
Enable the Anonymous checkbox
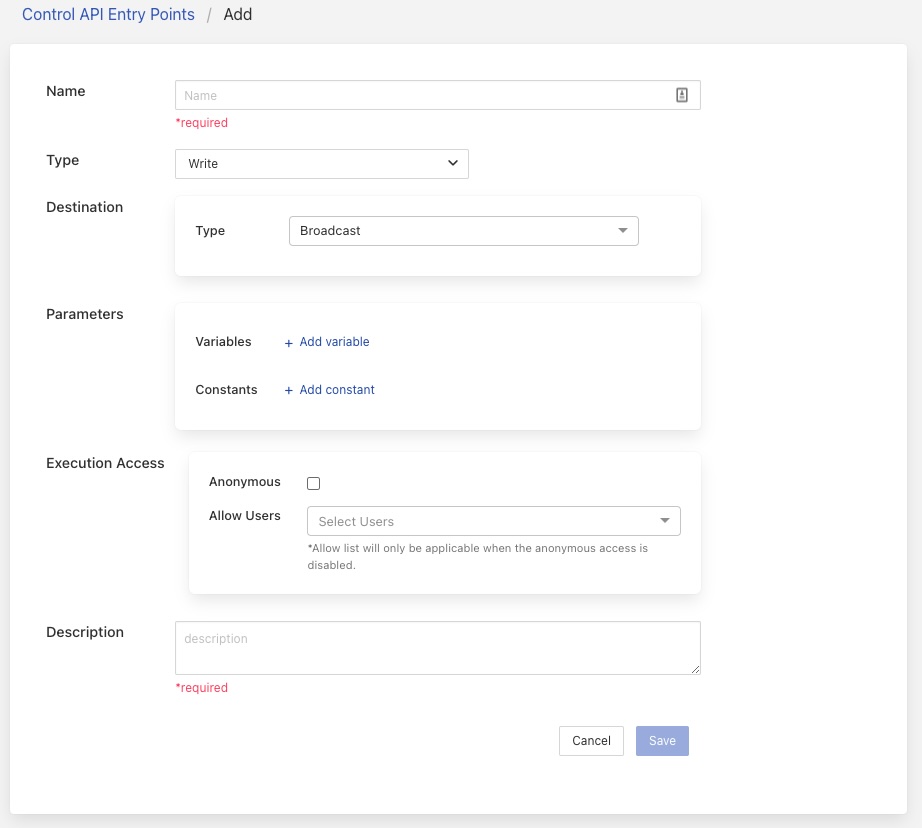(314, 483)
